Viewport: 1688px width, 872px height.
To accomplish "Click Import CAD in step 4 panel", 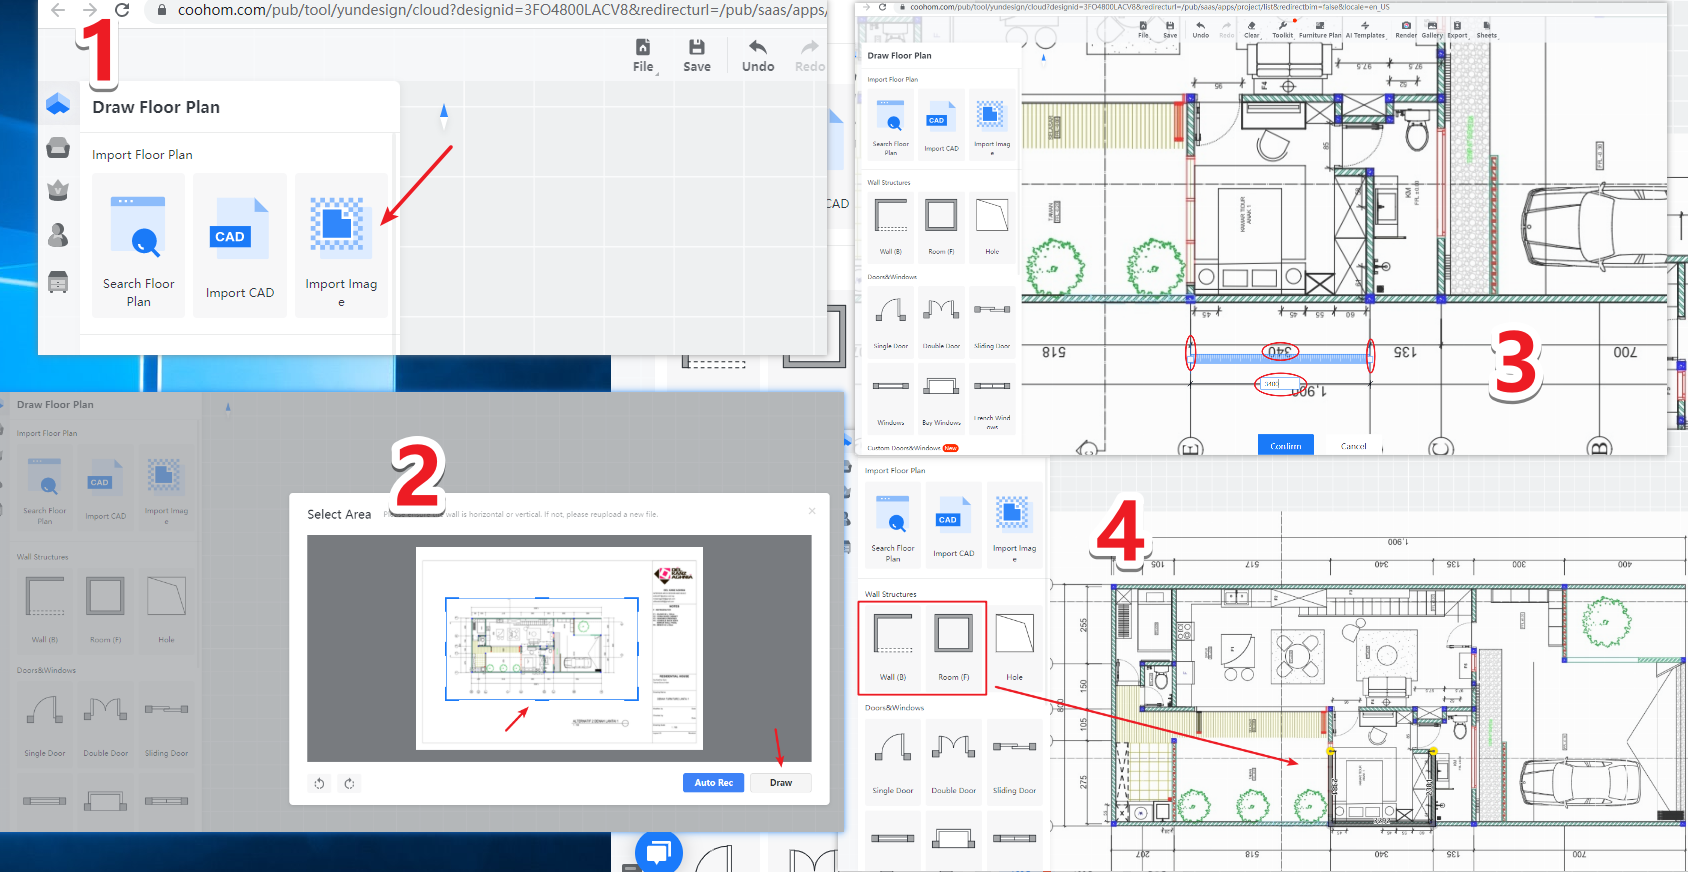I will (953, 526).
